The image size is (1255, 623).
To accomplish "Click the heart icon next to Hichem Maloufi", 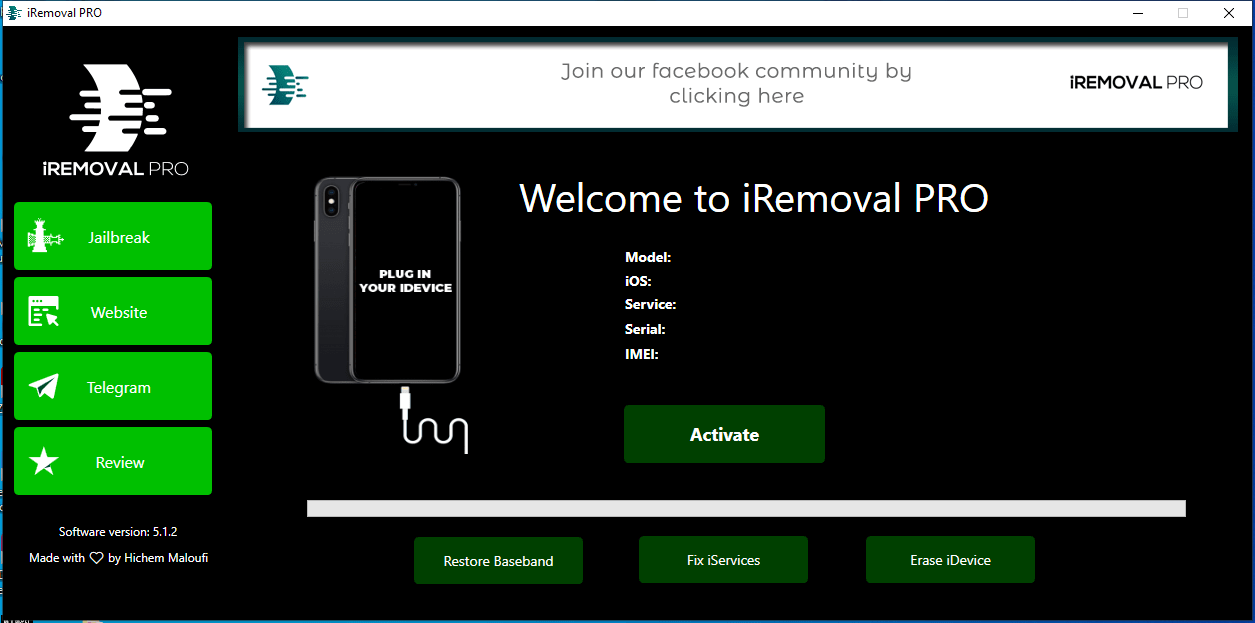I will coord(96,558).
